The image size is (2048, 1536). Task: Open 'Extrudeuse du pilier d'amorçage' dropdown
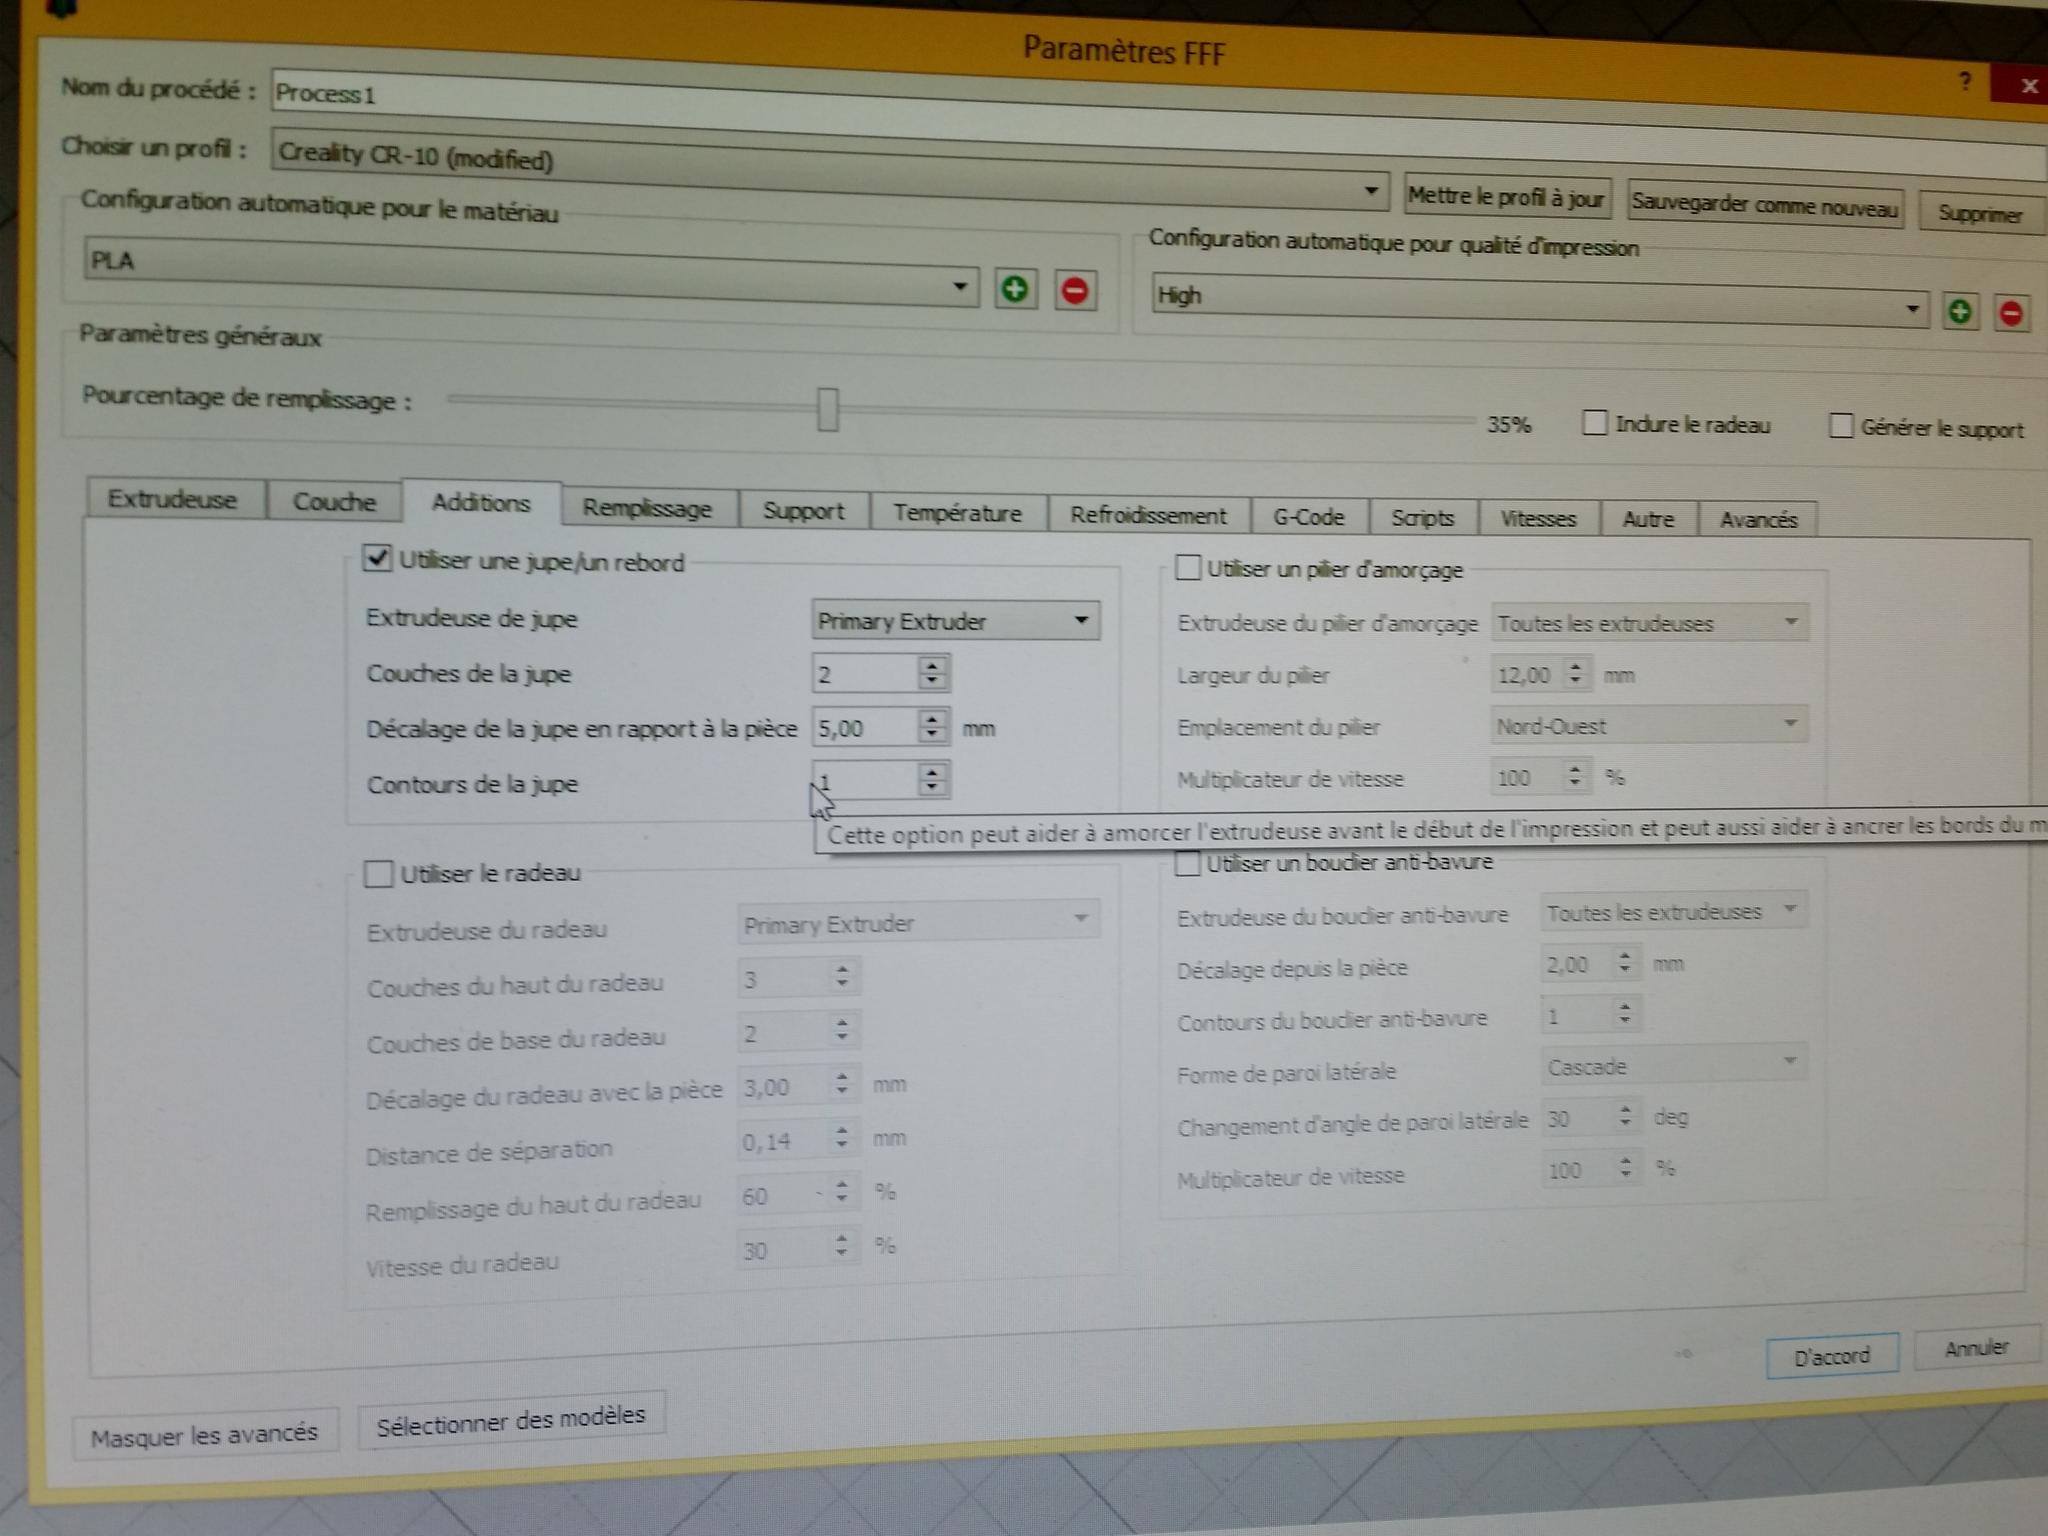point(1648,622)
